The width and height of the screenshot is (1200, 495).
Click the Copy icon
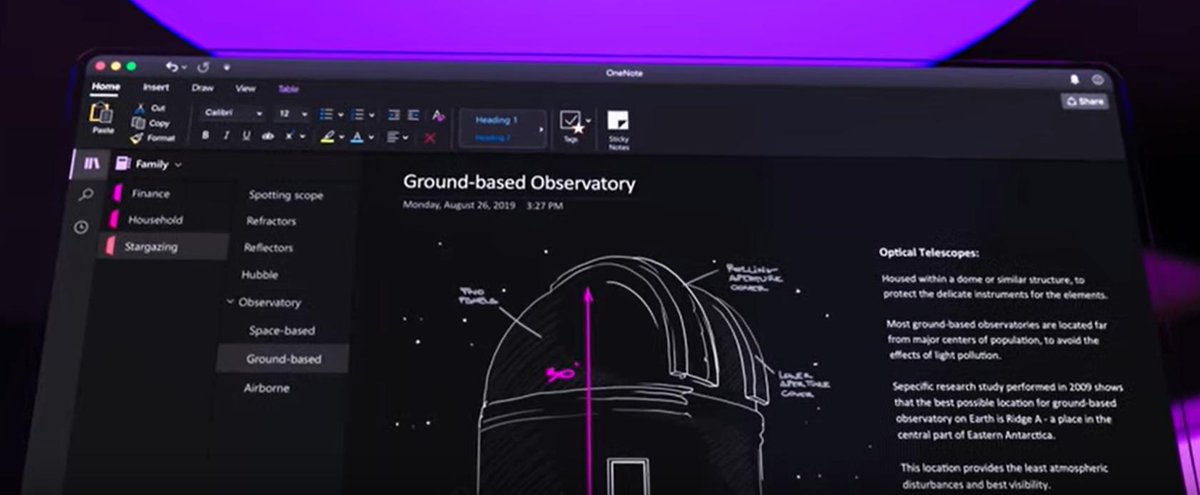pos(139,123)
